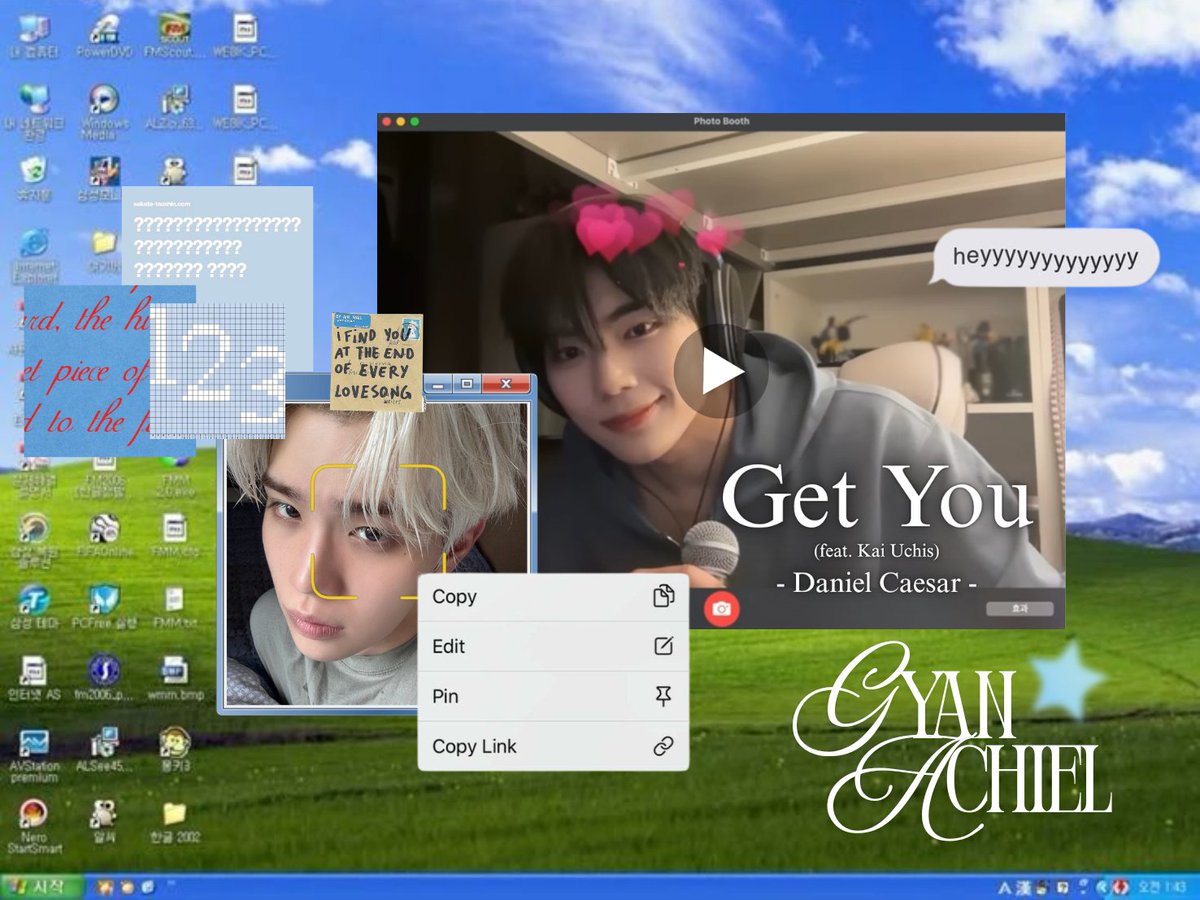Click the first quick launch icon beside Start
The height and width of the screenshot is (900, 1200).
pyautogui.click(x=103, y=887)
